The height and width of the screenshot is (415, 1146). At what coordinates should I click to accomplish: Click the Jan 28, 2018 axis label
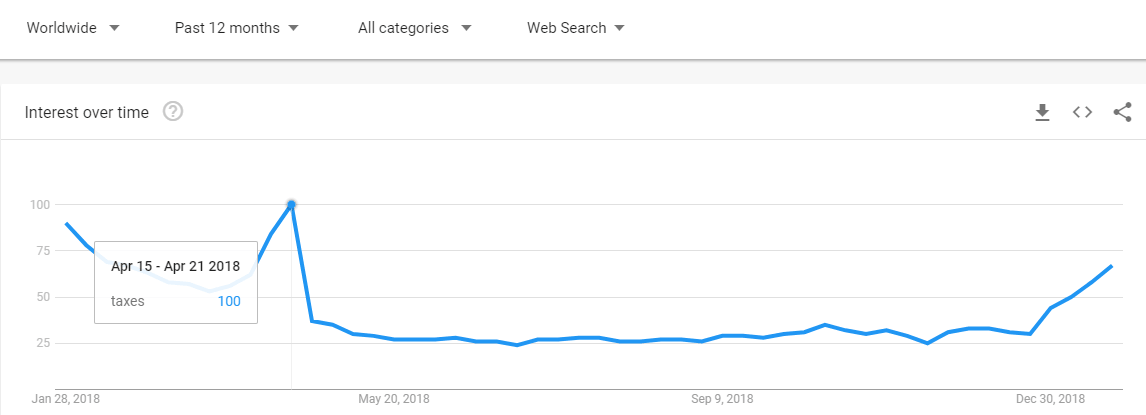(x=66, y=399)
